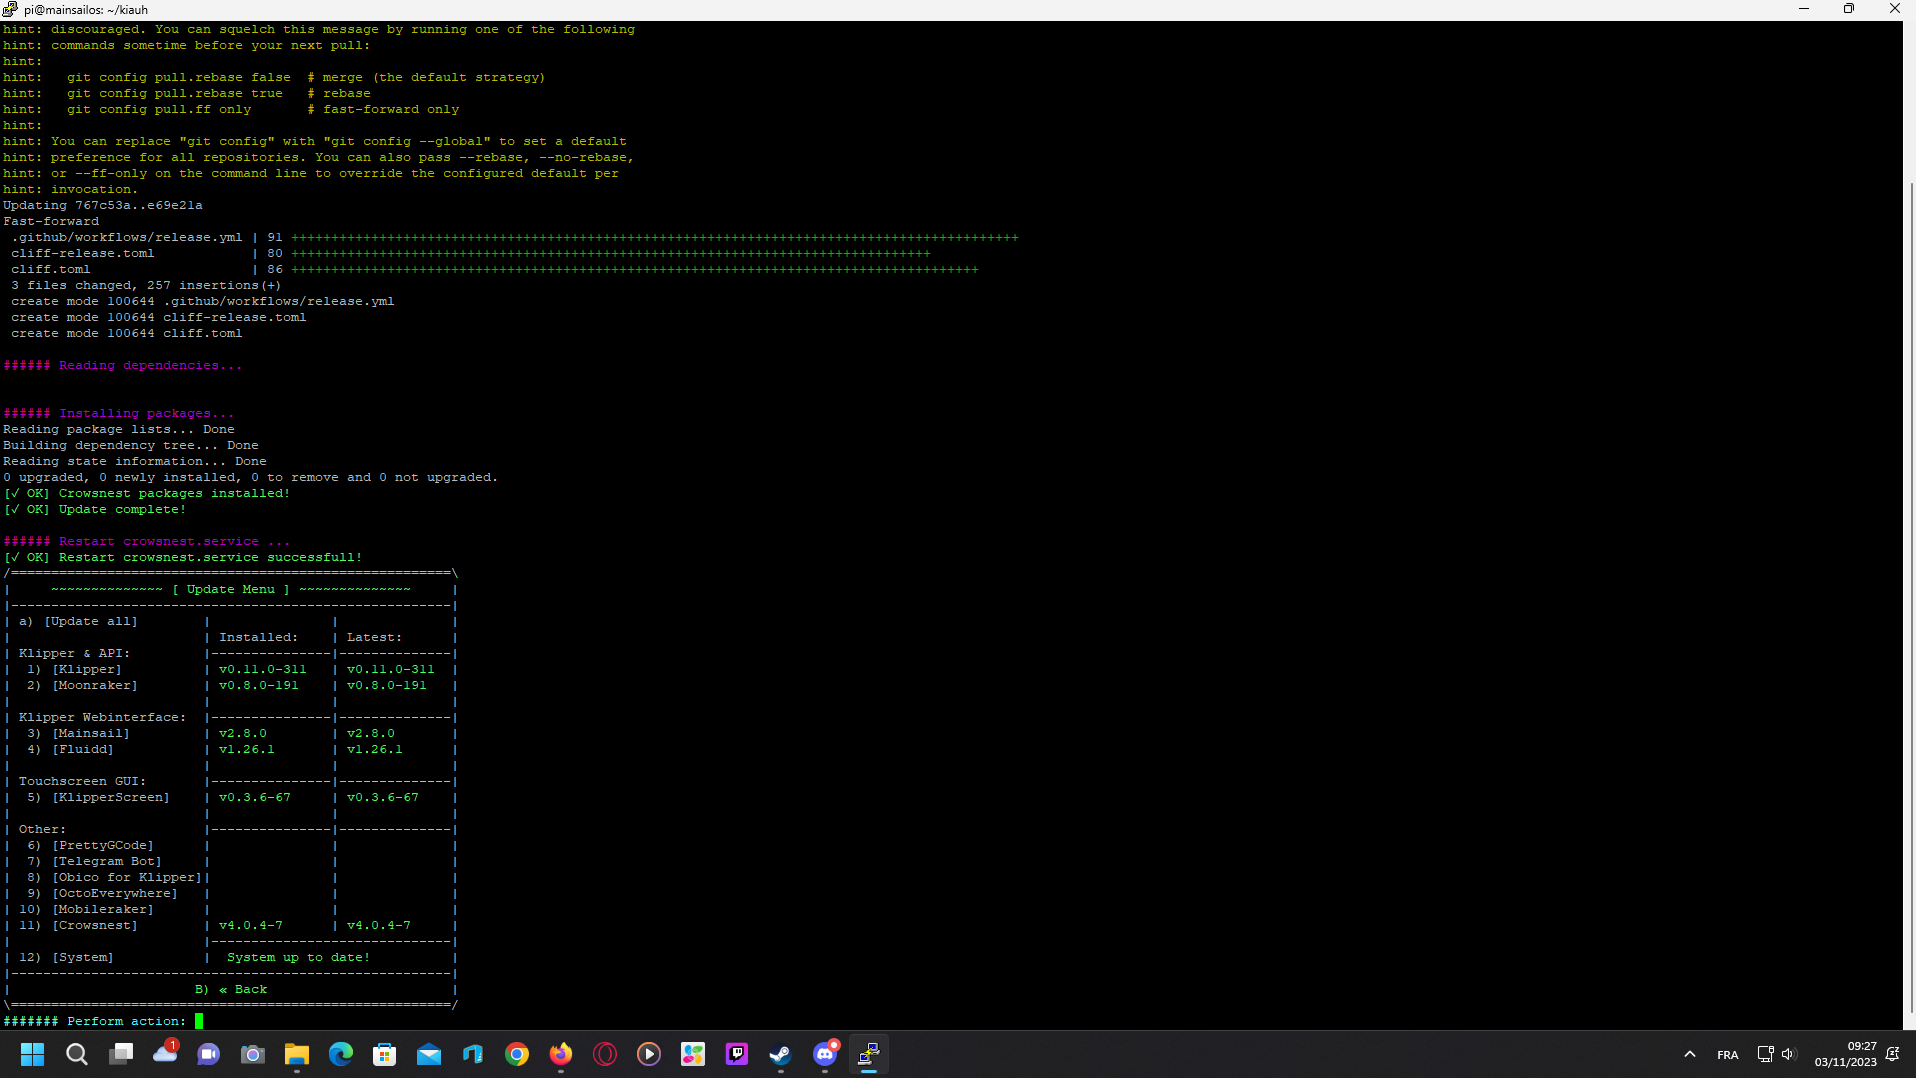This screenshot has height=1078, width=1916.
Task: Click Klipper's installed version v0.11.0-311
Action: tap(263, 669)
